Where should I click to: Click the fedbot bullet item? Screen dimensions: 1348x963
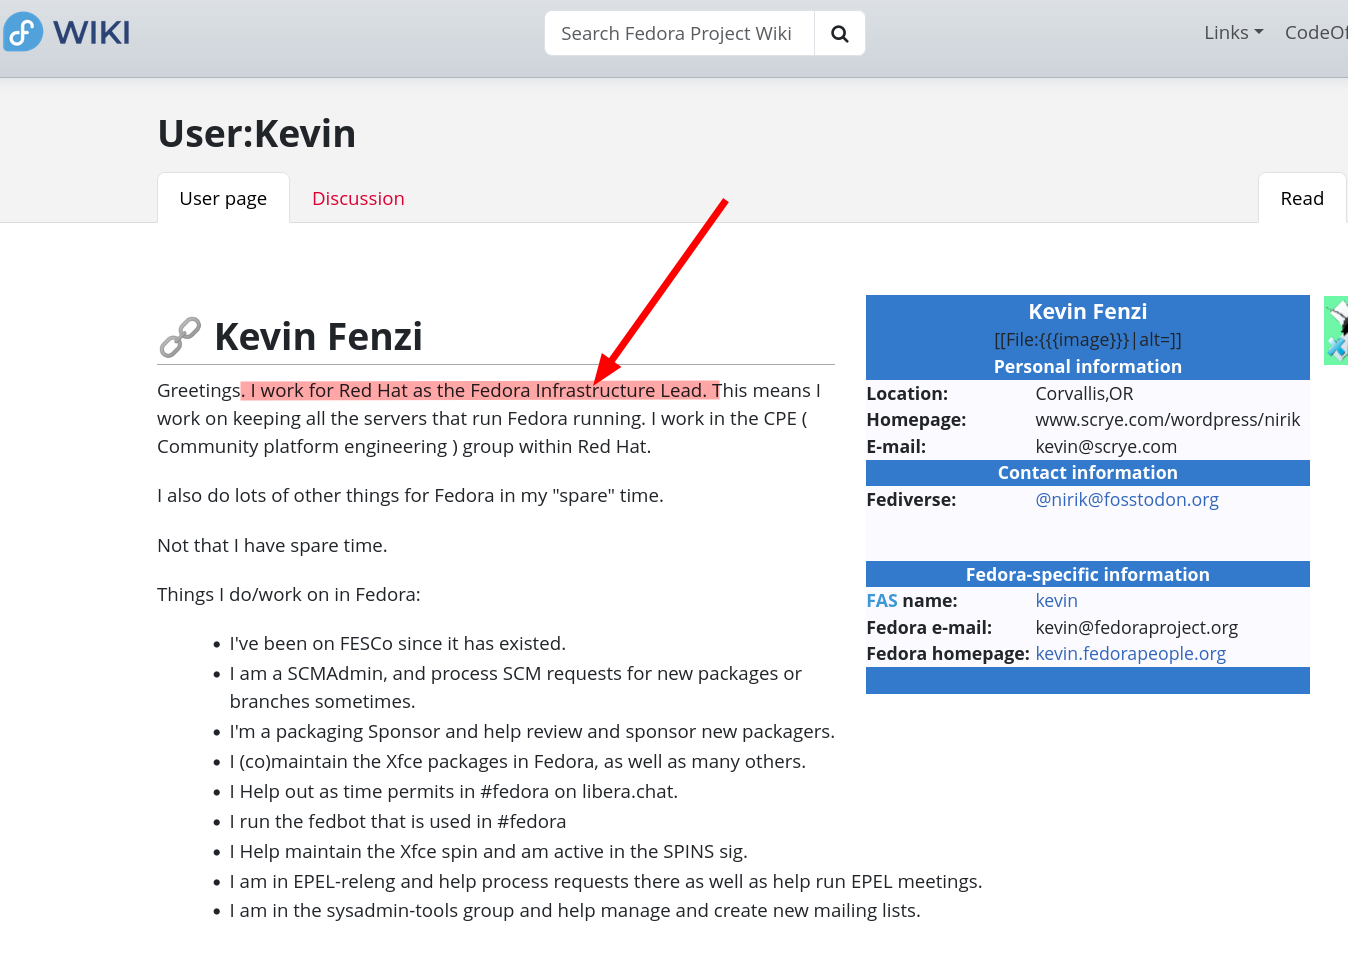(x=398, y=822)
